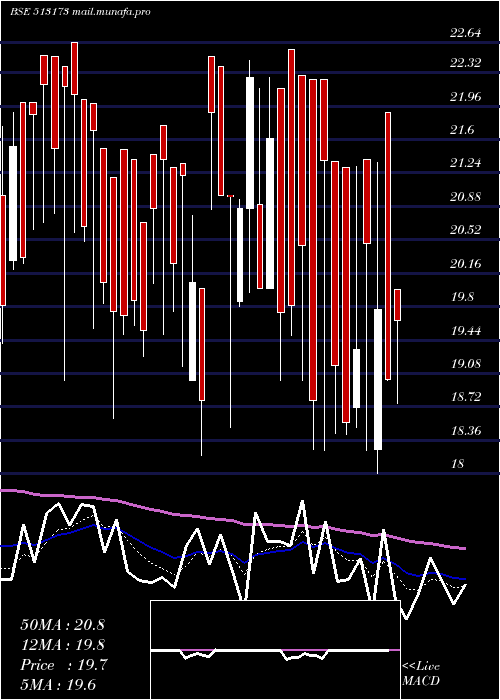Click inside the MACD inset chart box
This screenshot has height=700, width=500.
[275, 650]
